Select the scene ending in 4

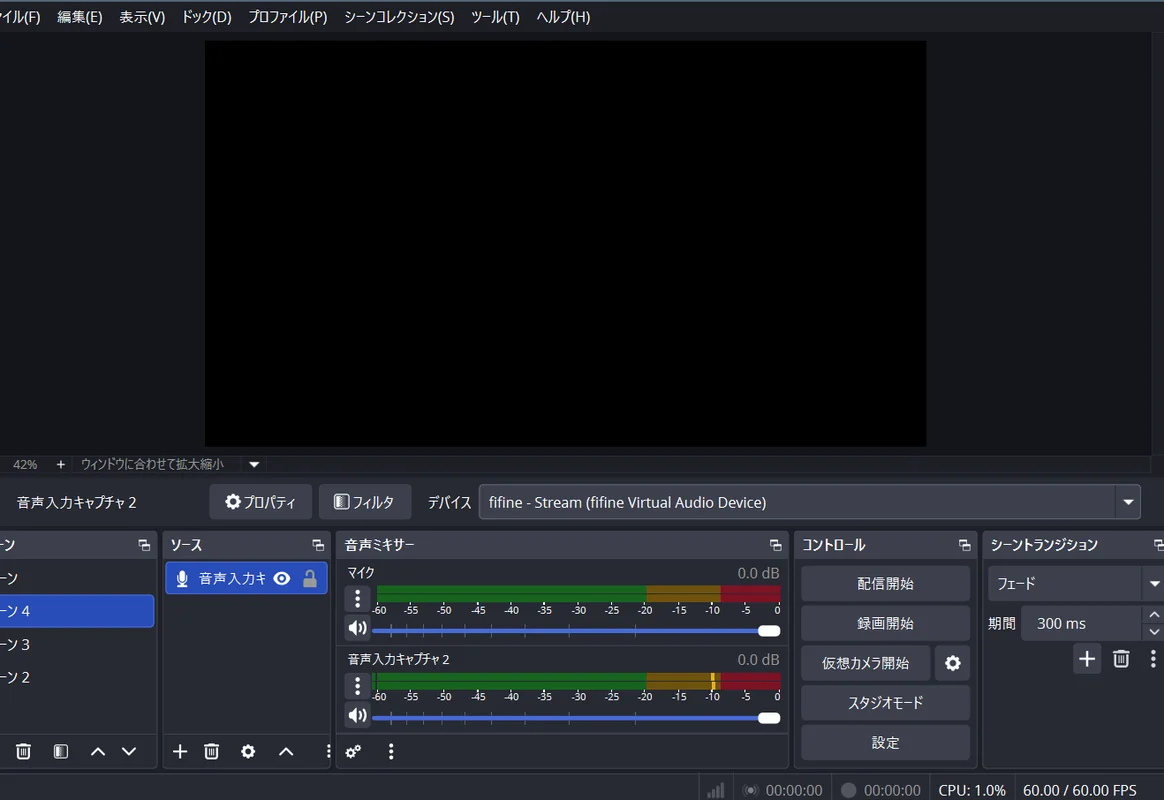77,611
